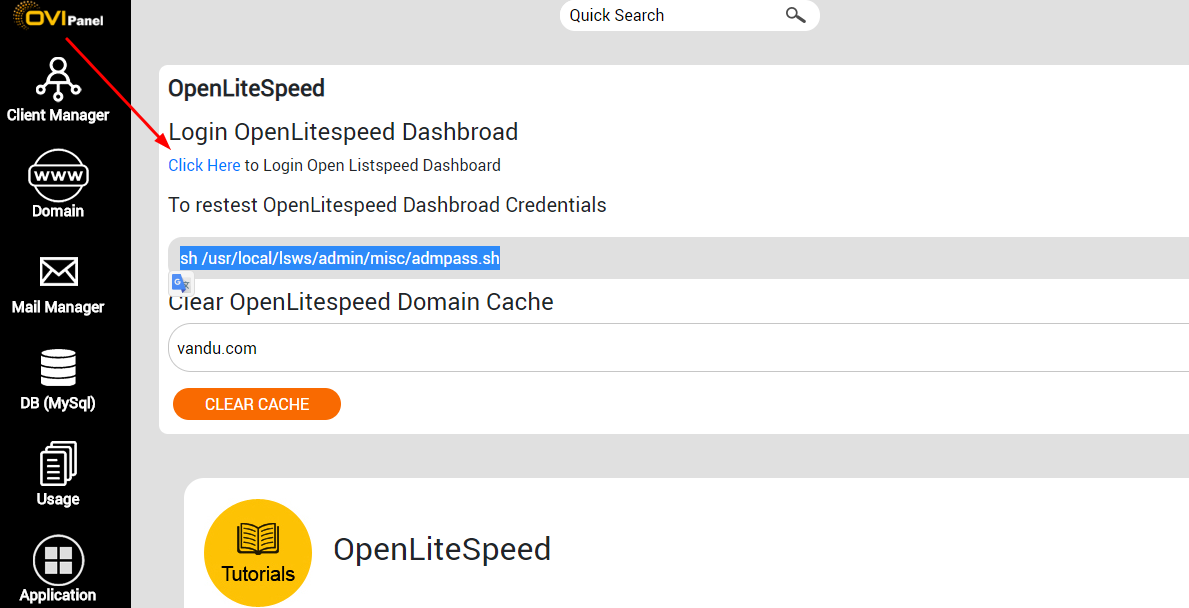Screen dimensions: 1189x608
Task: Open the Application grid icon
Action: point(58,559)
